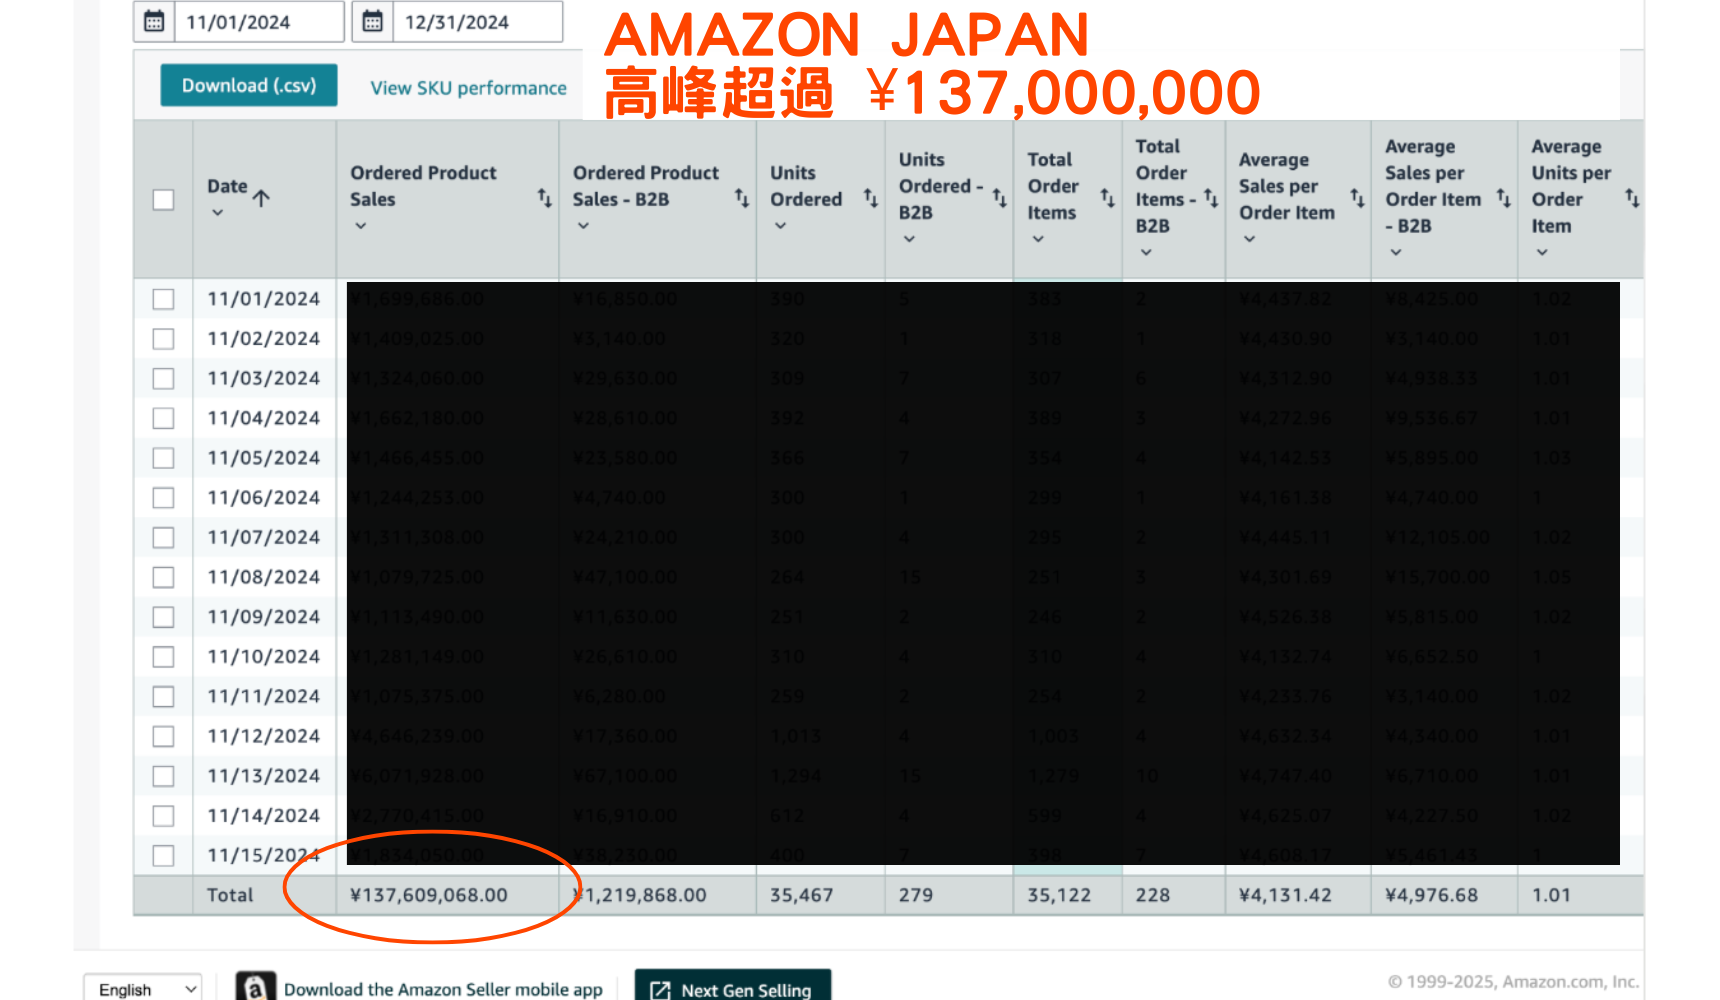Sort by Average Sales per Order Item
Screen dimensions: 1720x1000
(1357, 198)
